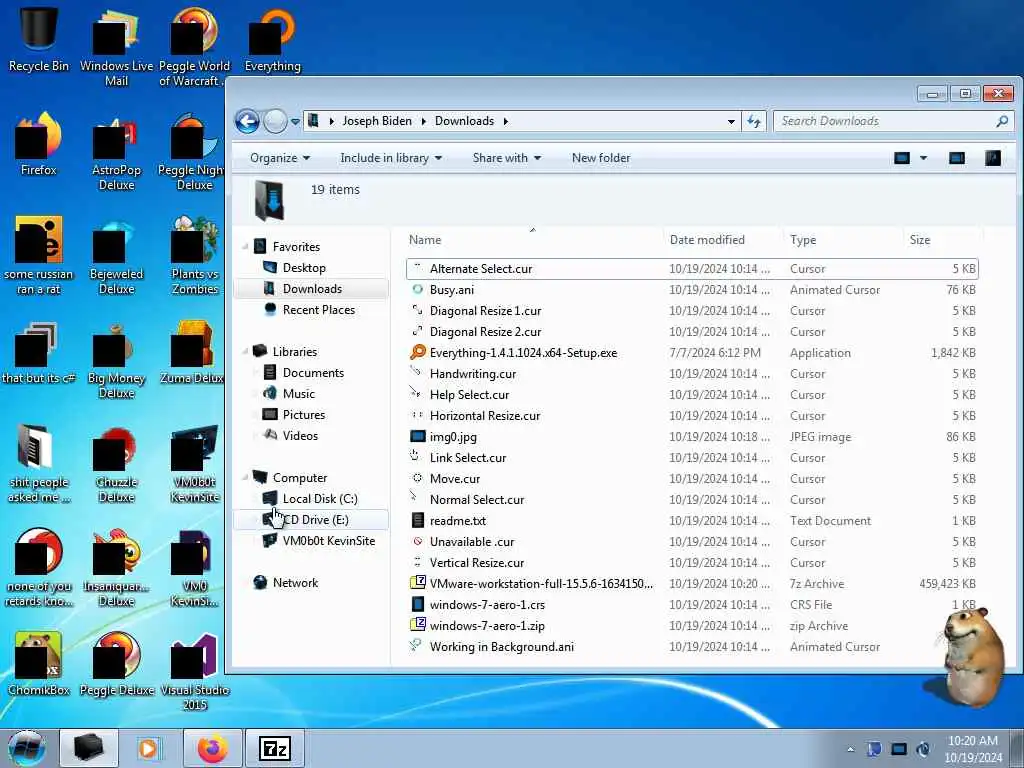Screen dimensions: 1024x768
Task: Open the Share with menu
Action: 507,158
